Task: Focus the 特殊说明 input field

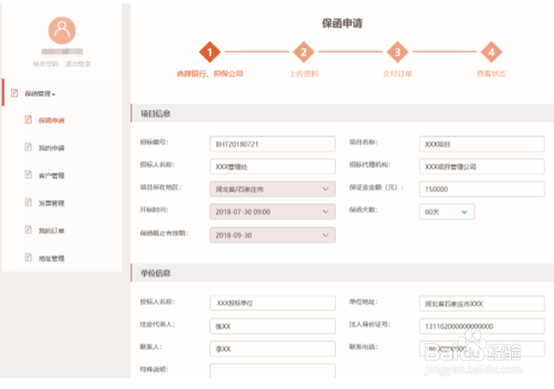Action: 272,371
